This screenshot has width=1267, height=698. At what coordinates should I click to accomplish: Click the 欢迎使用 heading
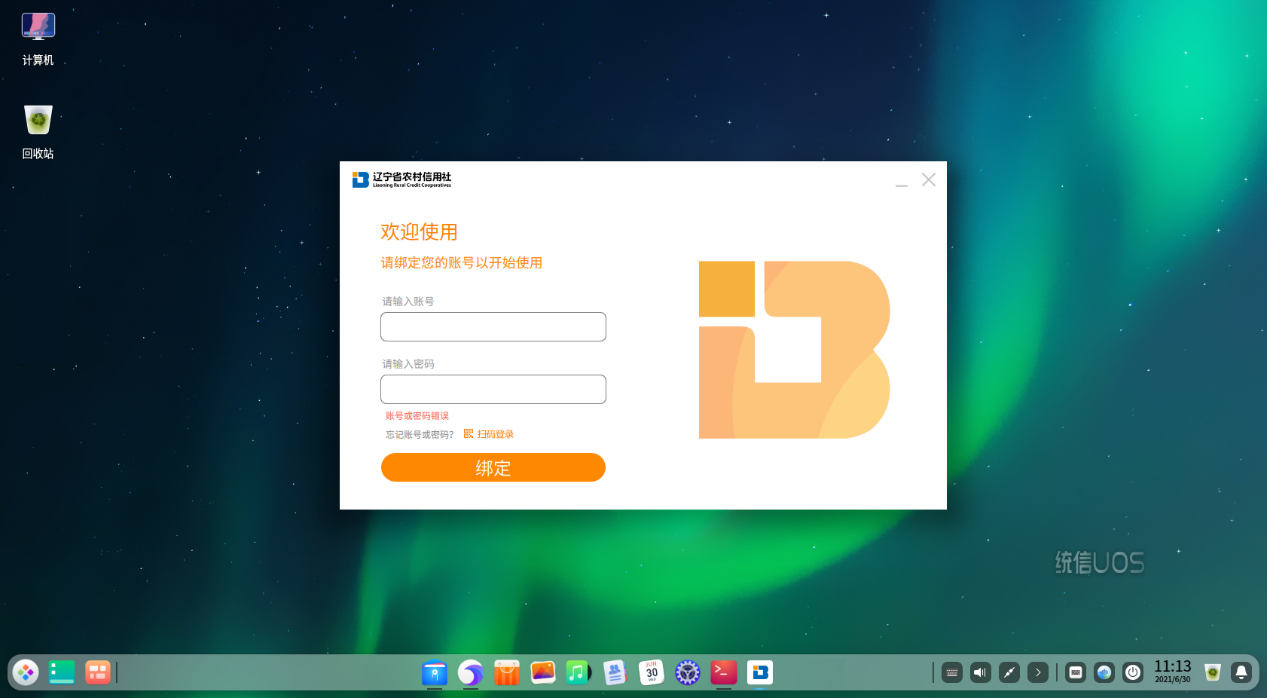[x=419, y=232]
